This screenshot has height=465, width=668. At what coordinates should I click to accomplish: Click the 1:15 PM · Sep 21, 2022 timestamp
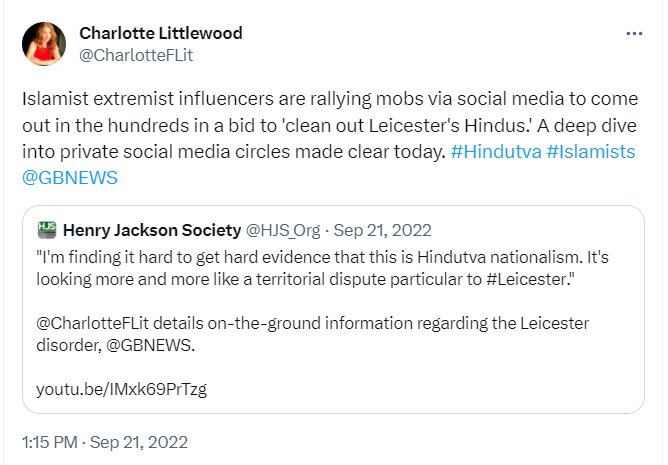[x=104, y=441]
